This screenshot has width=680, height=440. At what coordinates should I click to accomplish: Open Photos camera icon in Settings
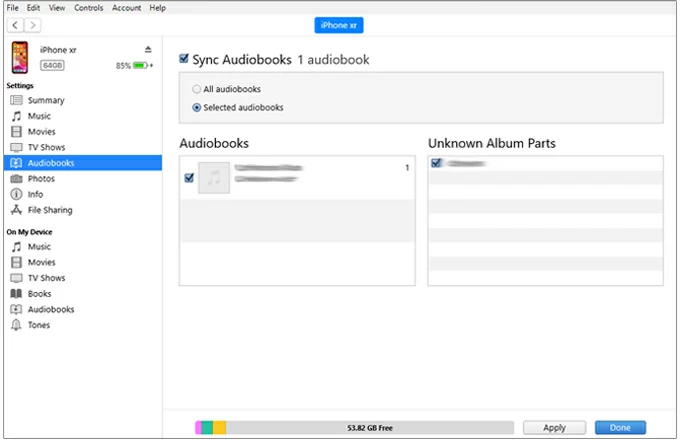16,179
